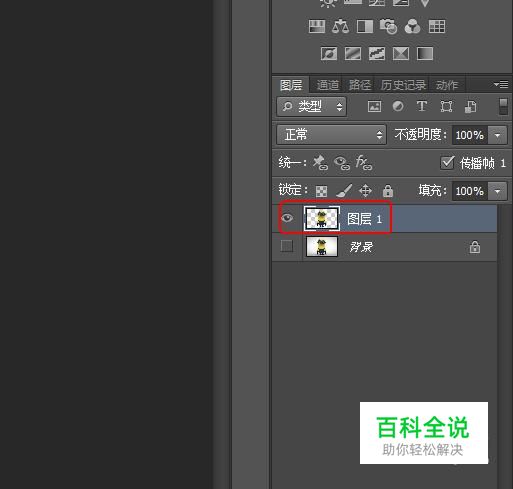Click the padlock on 背景 layer
The image size is (513, 489).
pyautogui.click(x=475, y=247)
